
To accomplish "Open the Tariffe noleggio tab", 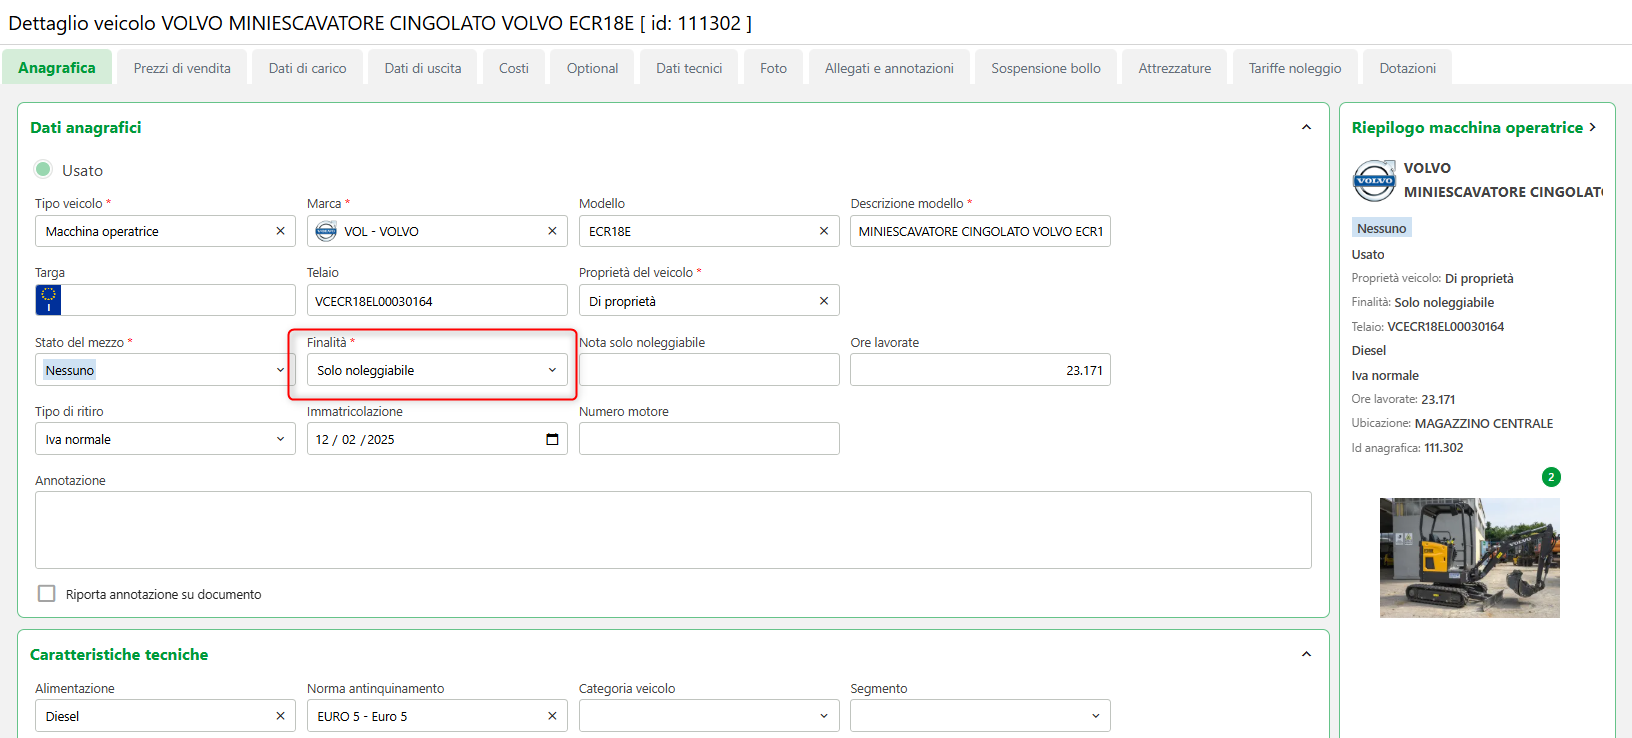I will point(1295,68).
